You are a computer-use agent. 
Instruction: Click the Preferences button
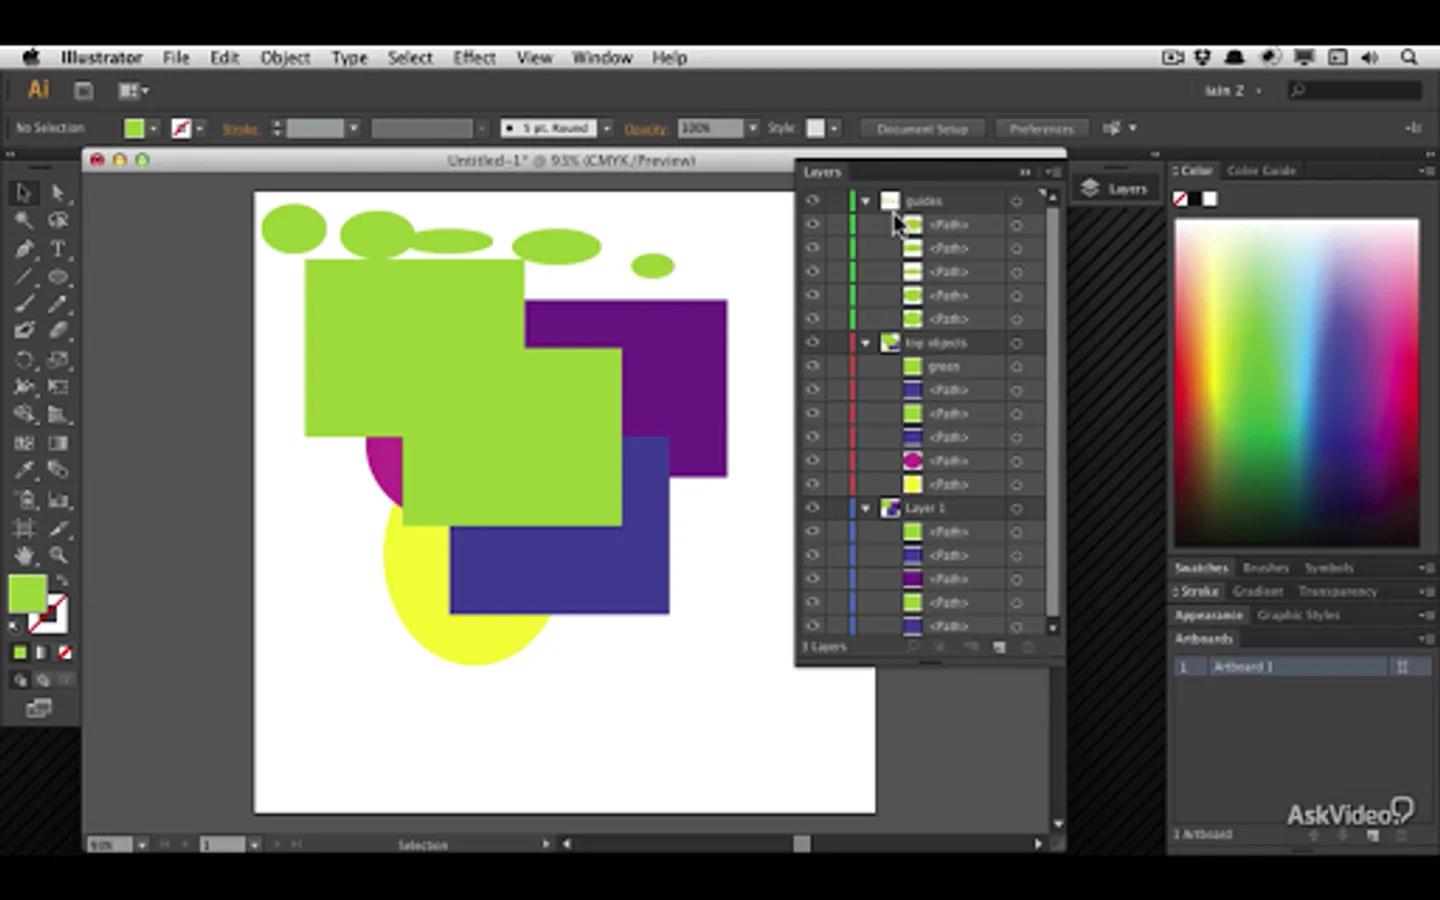tap(1041, 129)
